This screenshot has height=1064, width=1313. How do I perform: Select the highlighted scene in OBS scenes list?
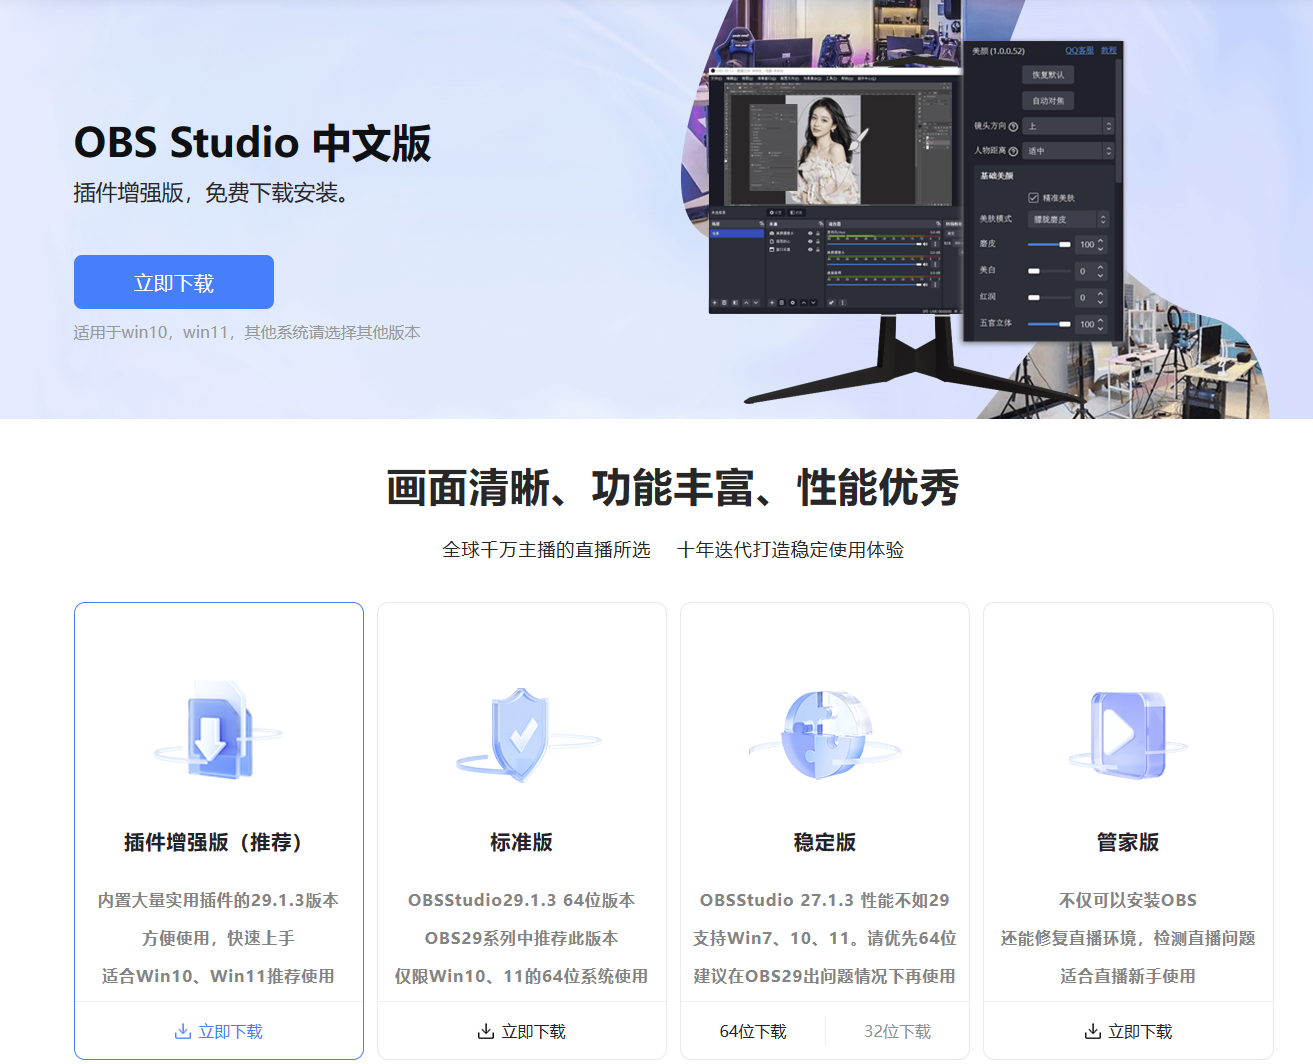click(x=737, y=233)
